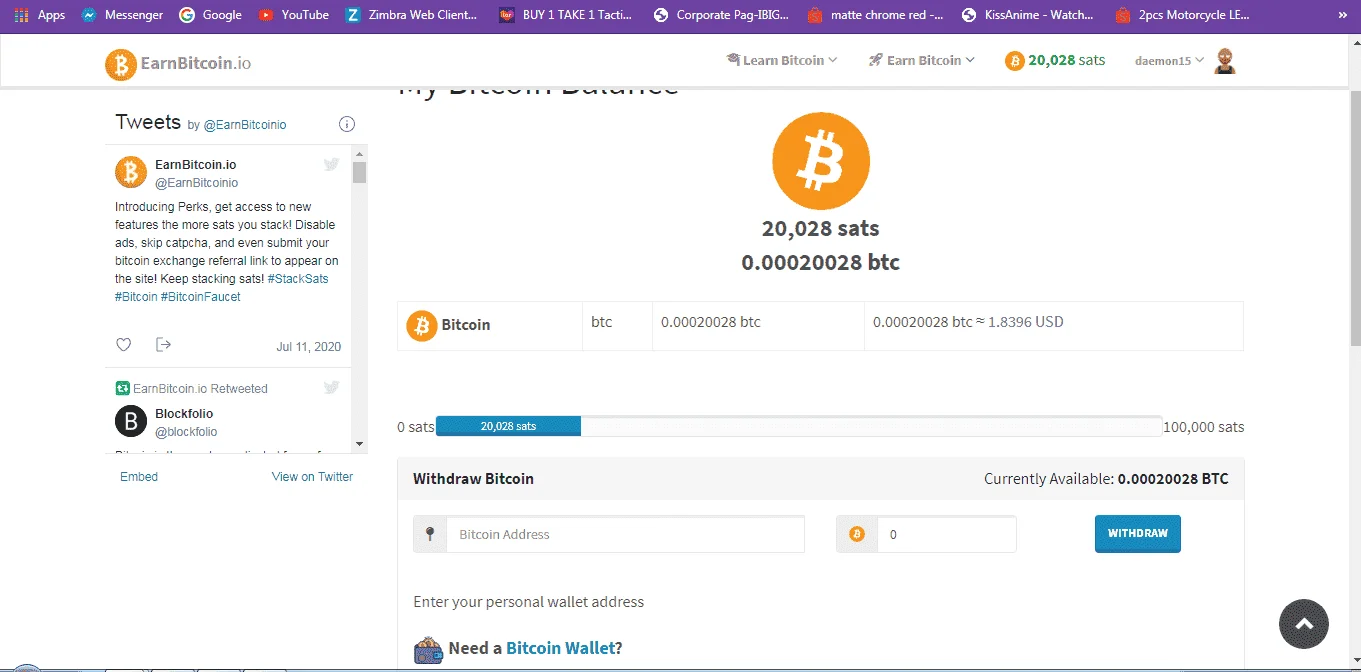Screen dimensions: 1361x672
Task: Open the #Bitcoin hashtag link
Action: click(136, 297)
